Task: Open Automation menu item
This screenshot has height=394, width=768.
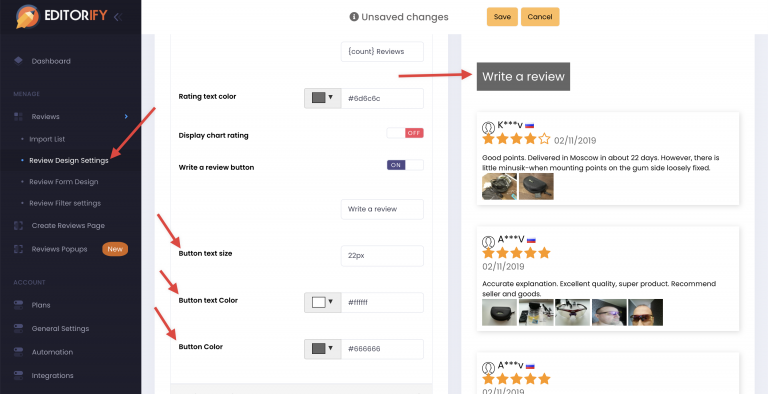Action: coord(52,352)
